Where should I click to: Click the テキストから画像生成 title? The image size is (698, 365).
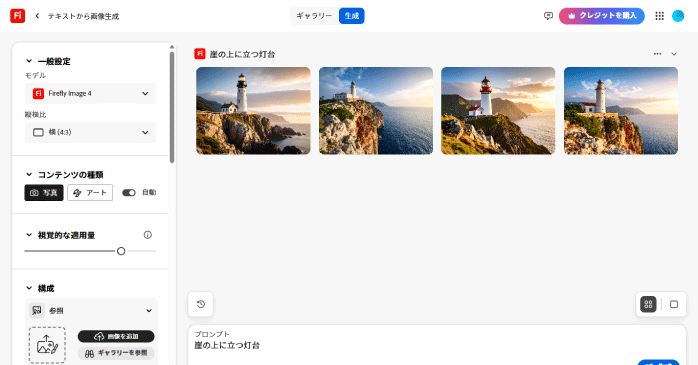coord(84,16)
